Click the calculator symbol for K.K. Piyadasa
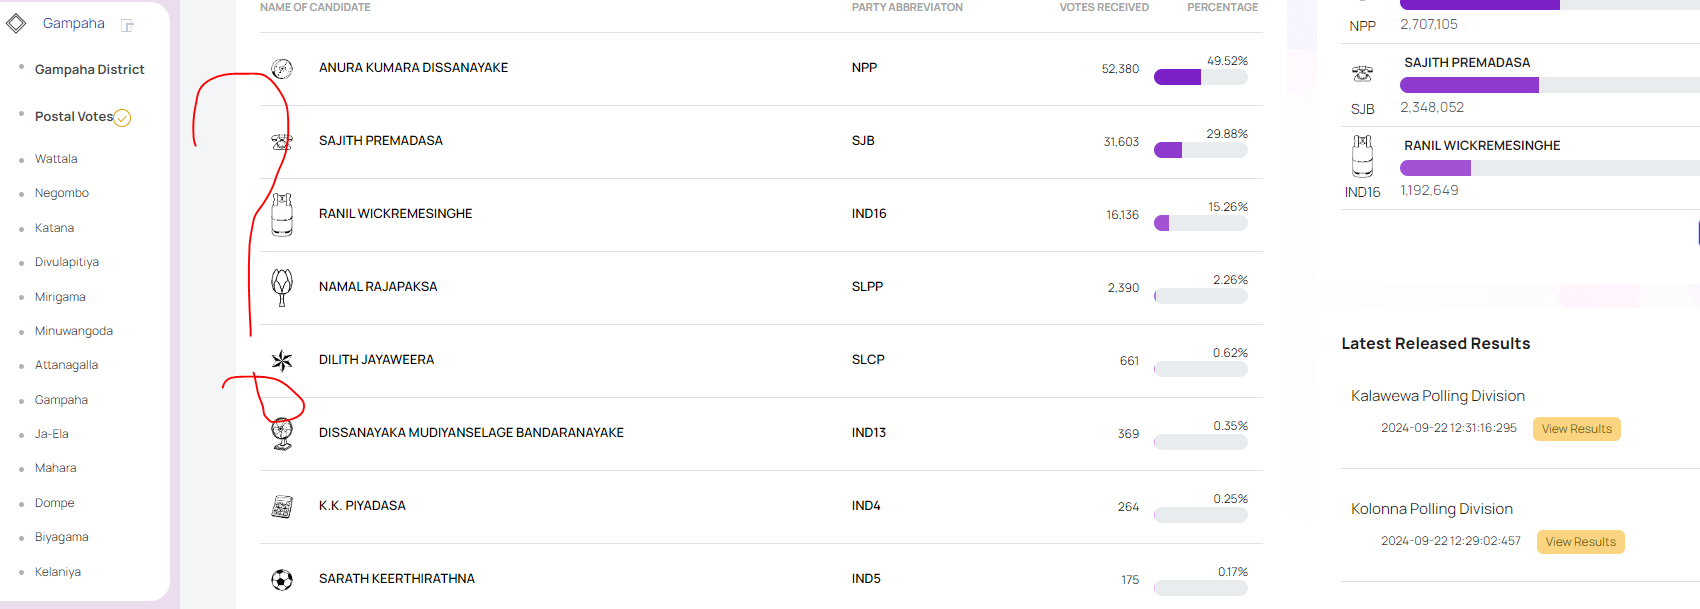The width and height of the screenshot is (1700, 609). pos(282,506)
